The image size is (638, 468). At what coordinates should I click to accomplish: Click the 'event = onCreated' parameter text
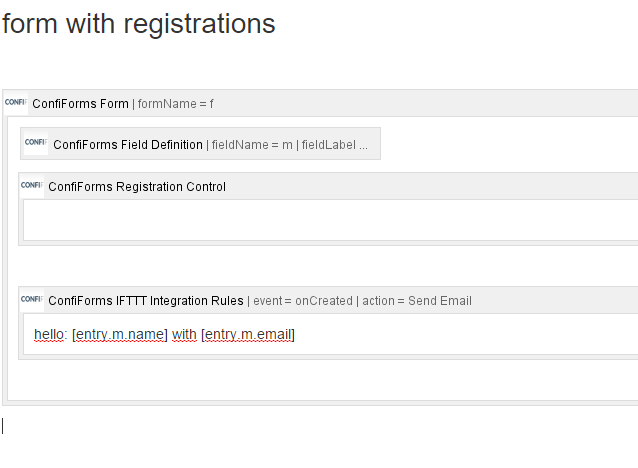[x=303, y=301]
